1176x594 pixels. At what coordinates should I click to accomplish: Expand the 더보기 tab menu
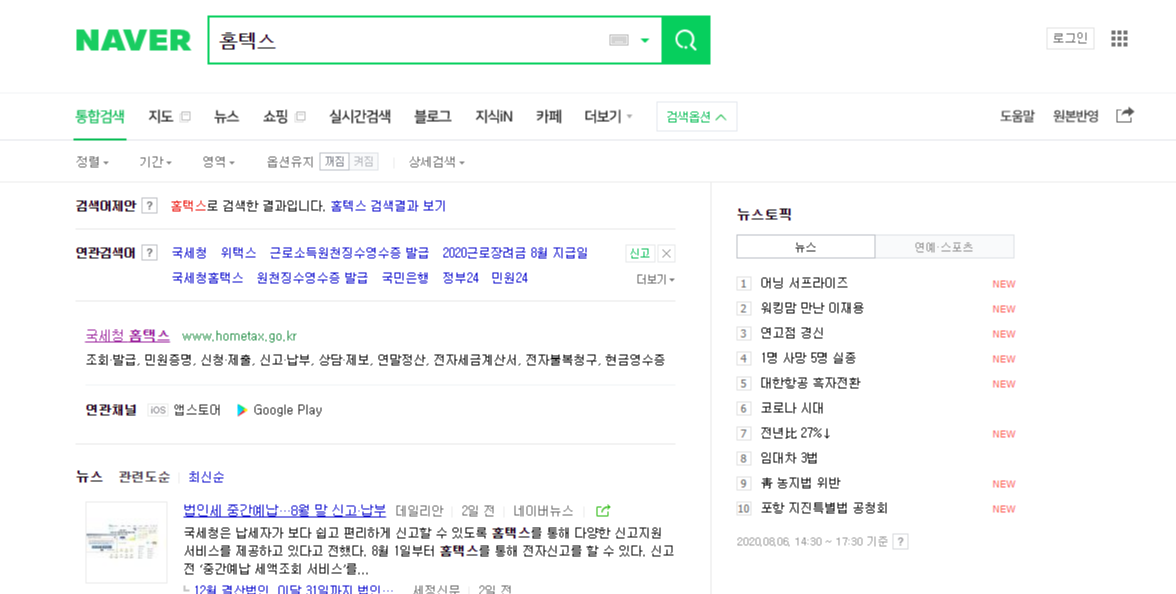(608, 117)
